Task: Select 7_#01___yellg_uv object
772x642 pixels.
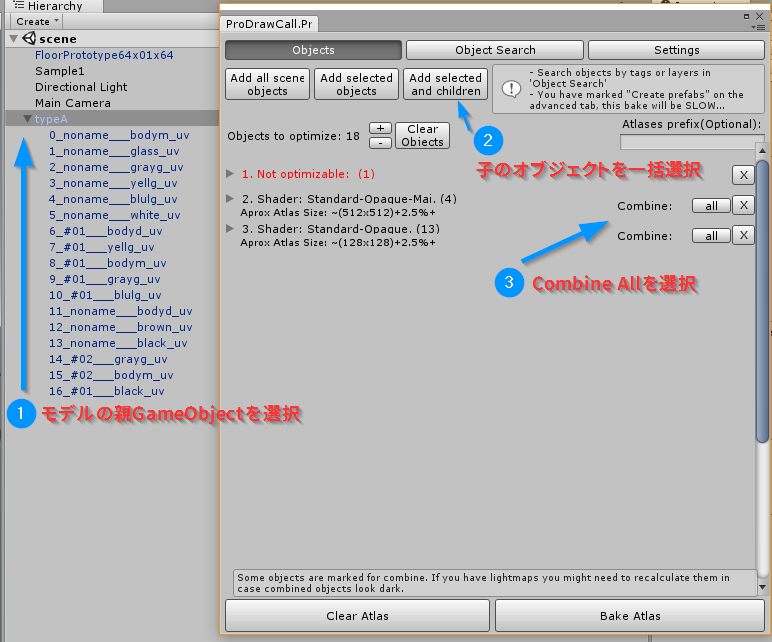Action: tap(101, 247)
